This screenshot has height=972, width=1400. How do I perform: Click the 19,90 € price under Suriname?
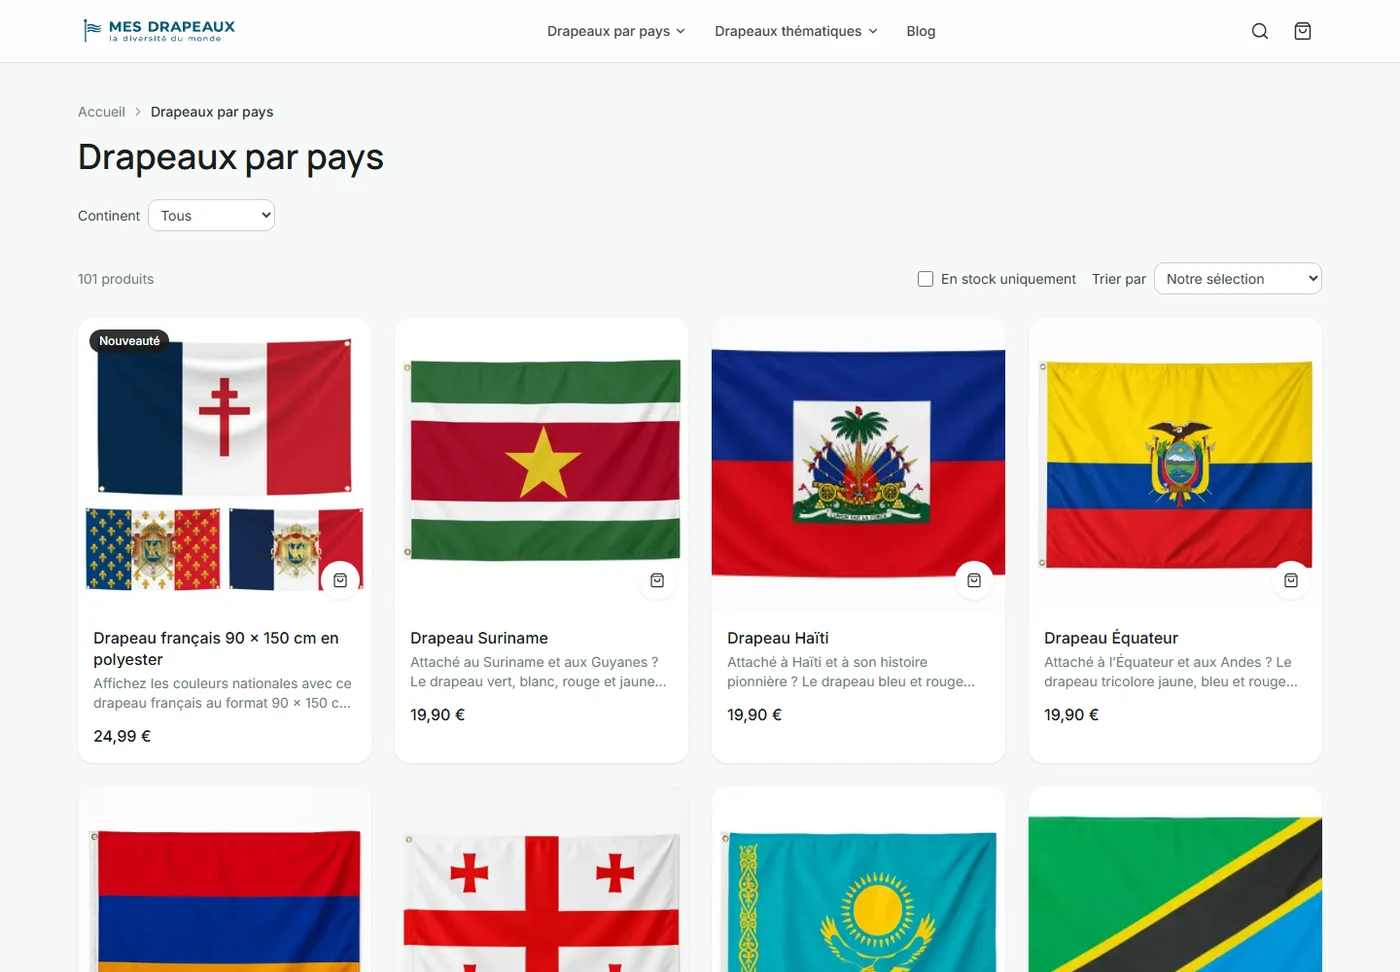click(437, 715)
